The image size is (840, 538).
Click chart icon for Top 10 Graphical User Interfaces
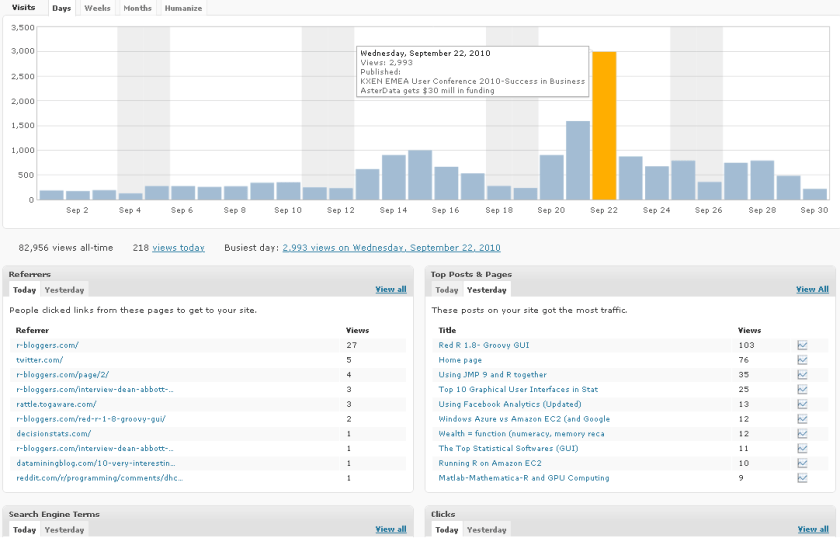point(802,389)
